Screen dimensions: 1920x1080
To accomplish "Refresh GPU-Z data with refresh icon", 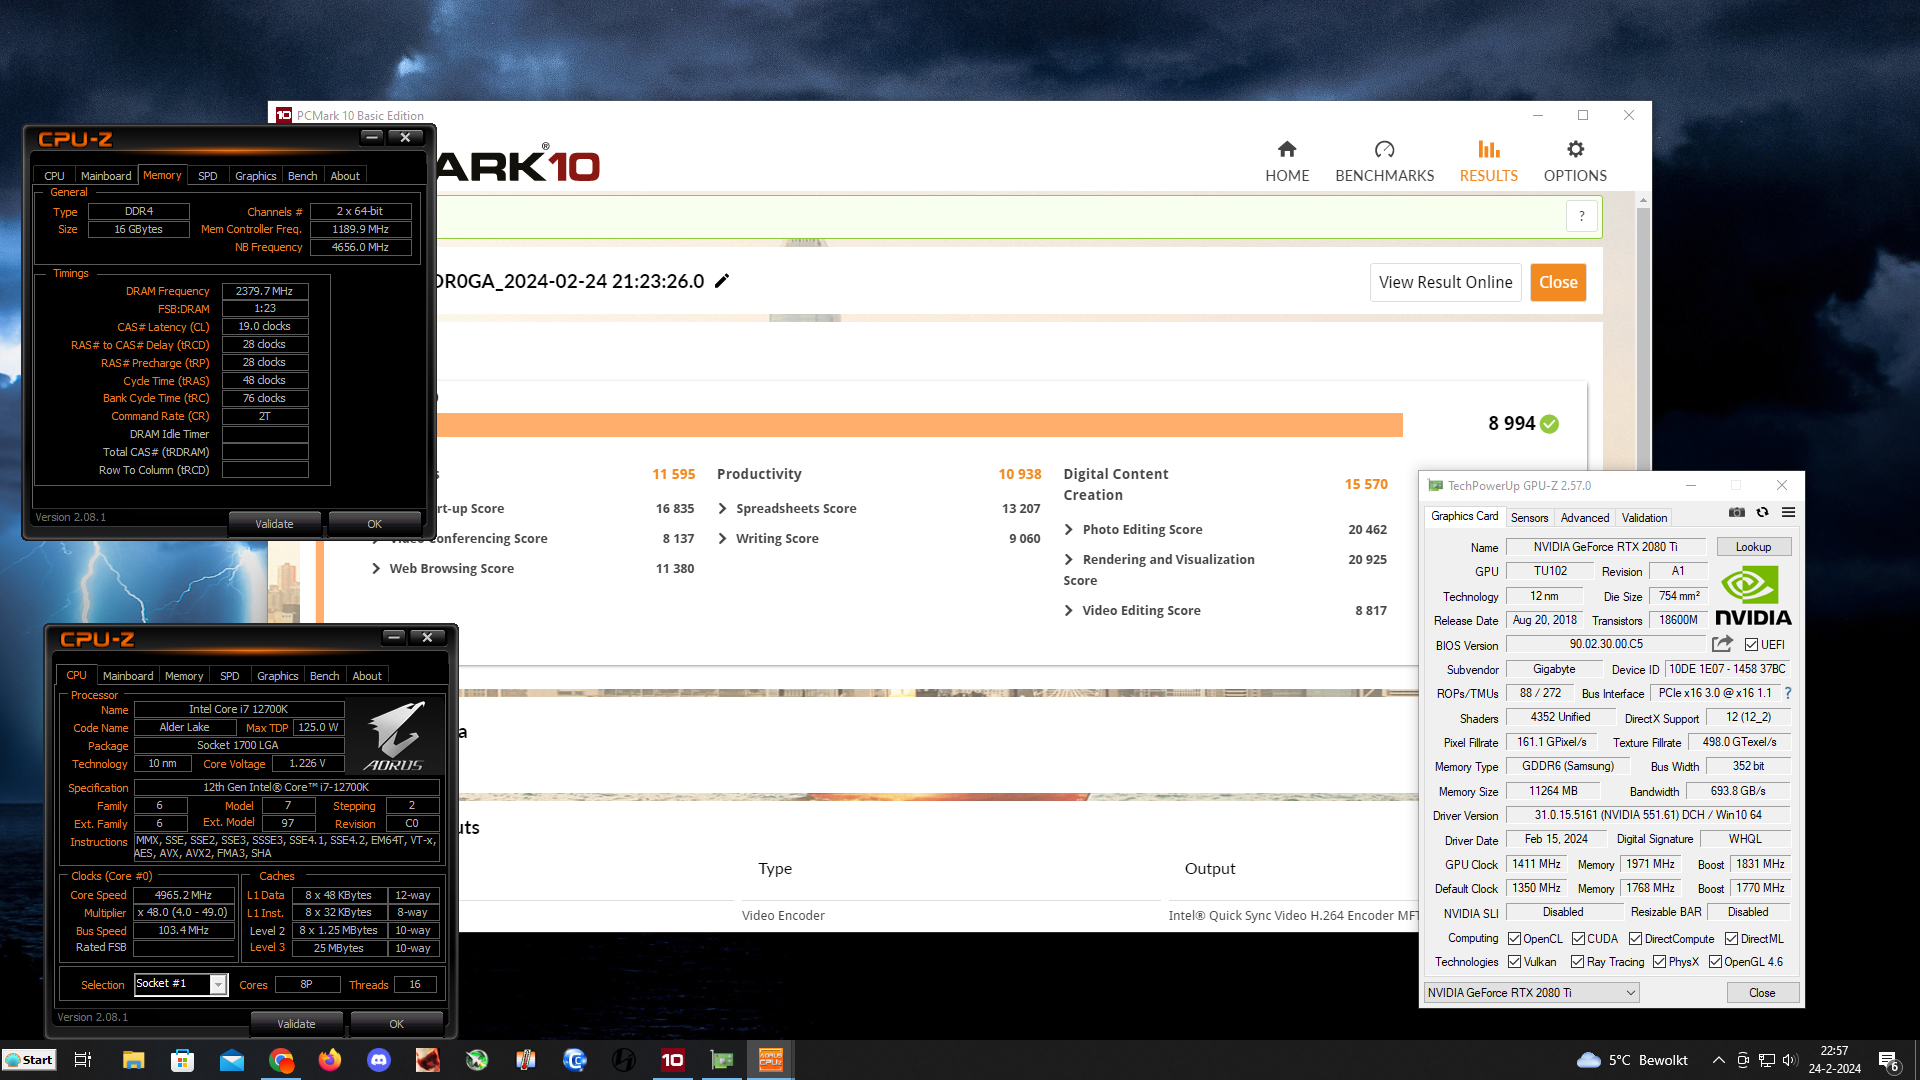I will pos(1762,512).
